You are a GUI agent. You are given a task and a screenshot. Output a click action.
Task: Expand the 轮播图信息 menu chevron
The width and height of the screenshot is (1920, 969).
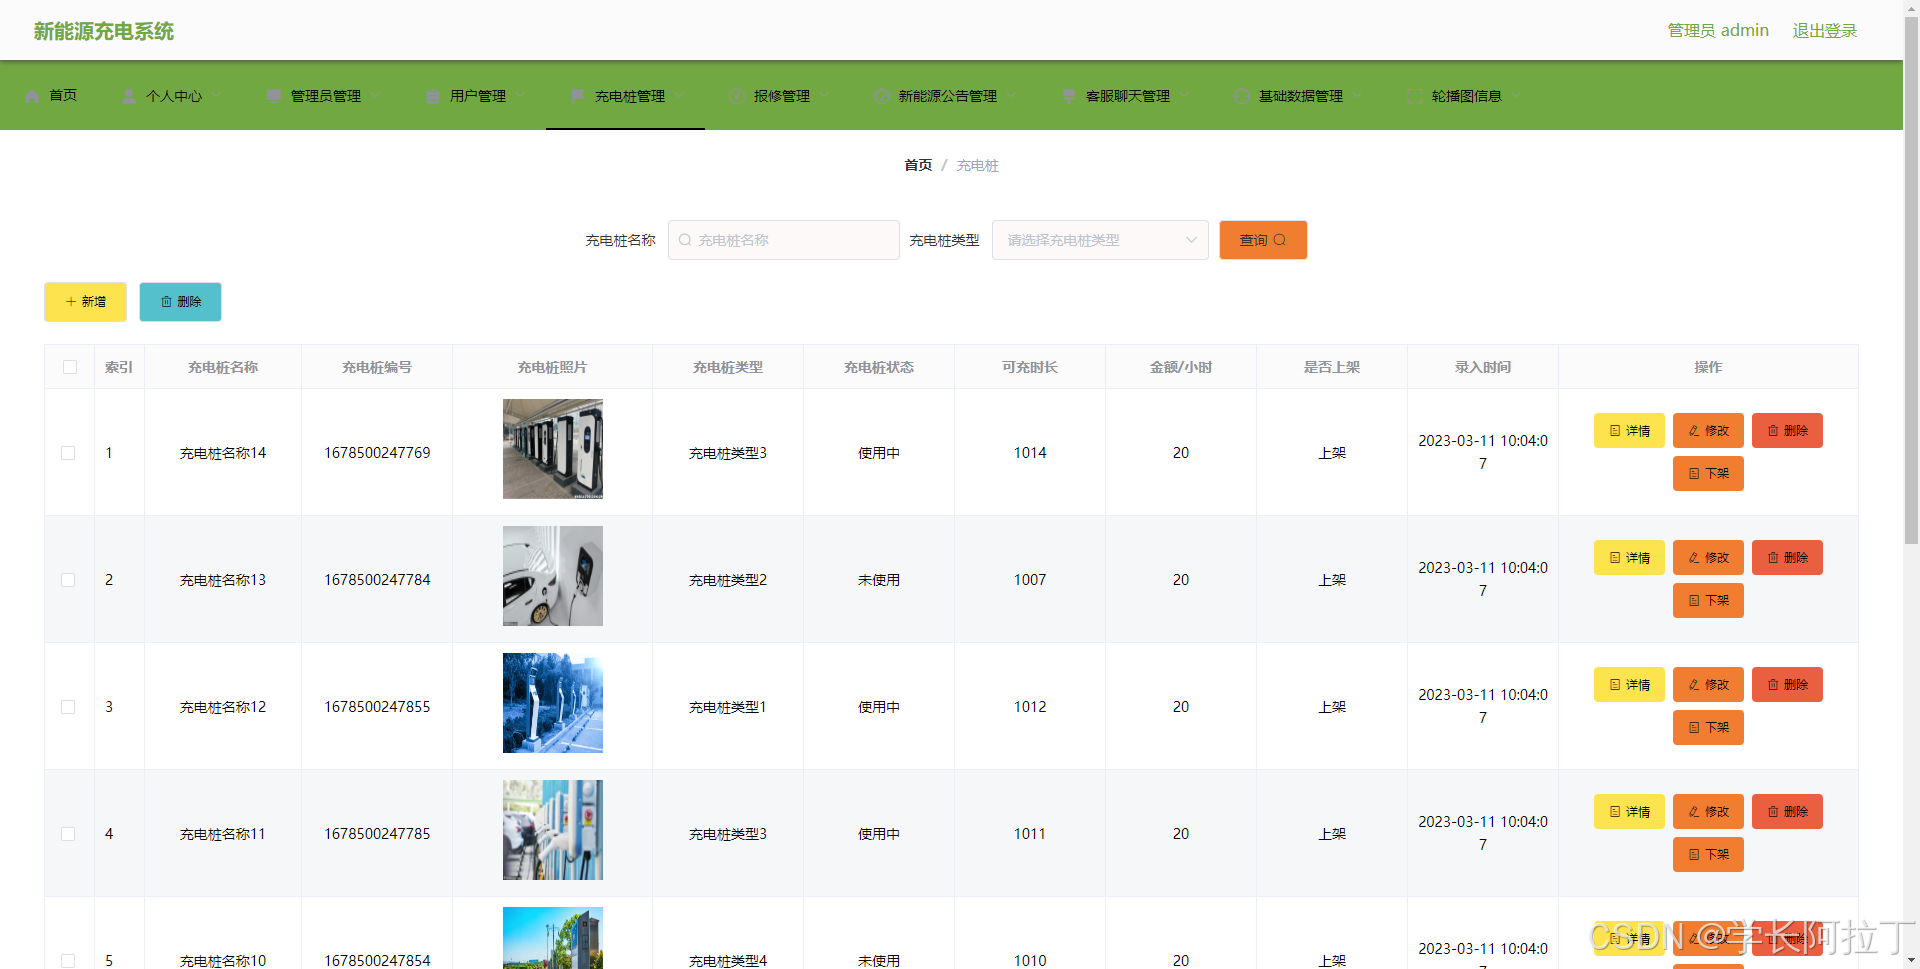[x=1515, y=96]
